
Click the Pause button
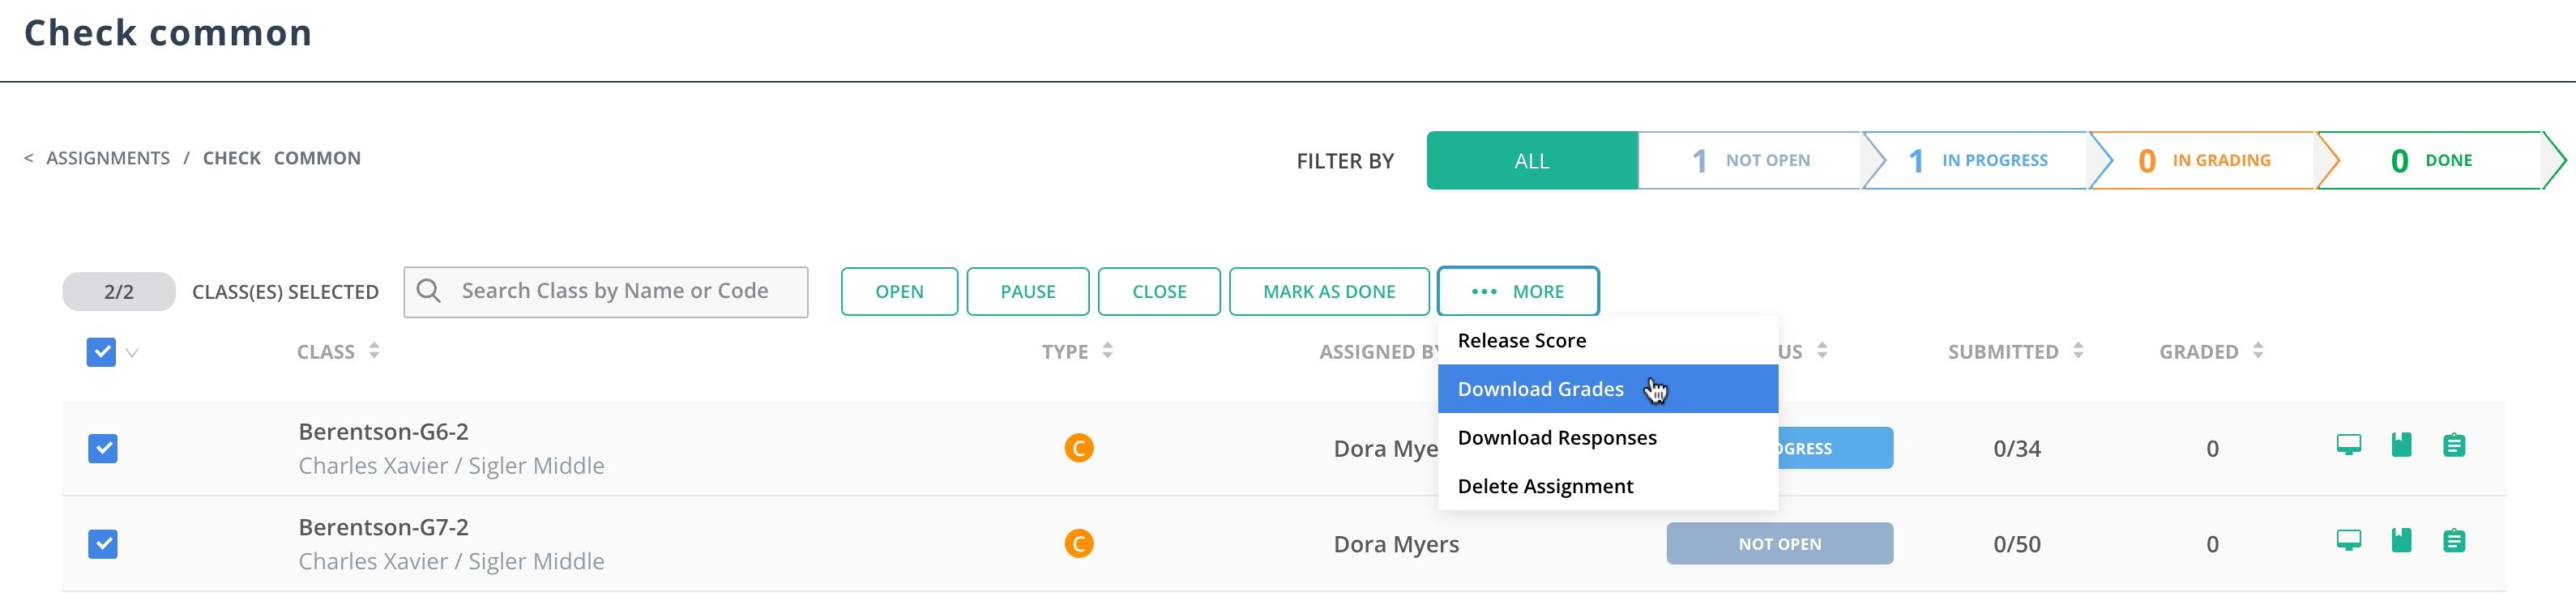click(1028, 291)
